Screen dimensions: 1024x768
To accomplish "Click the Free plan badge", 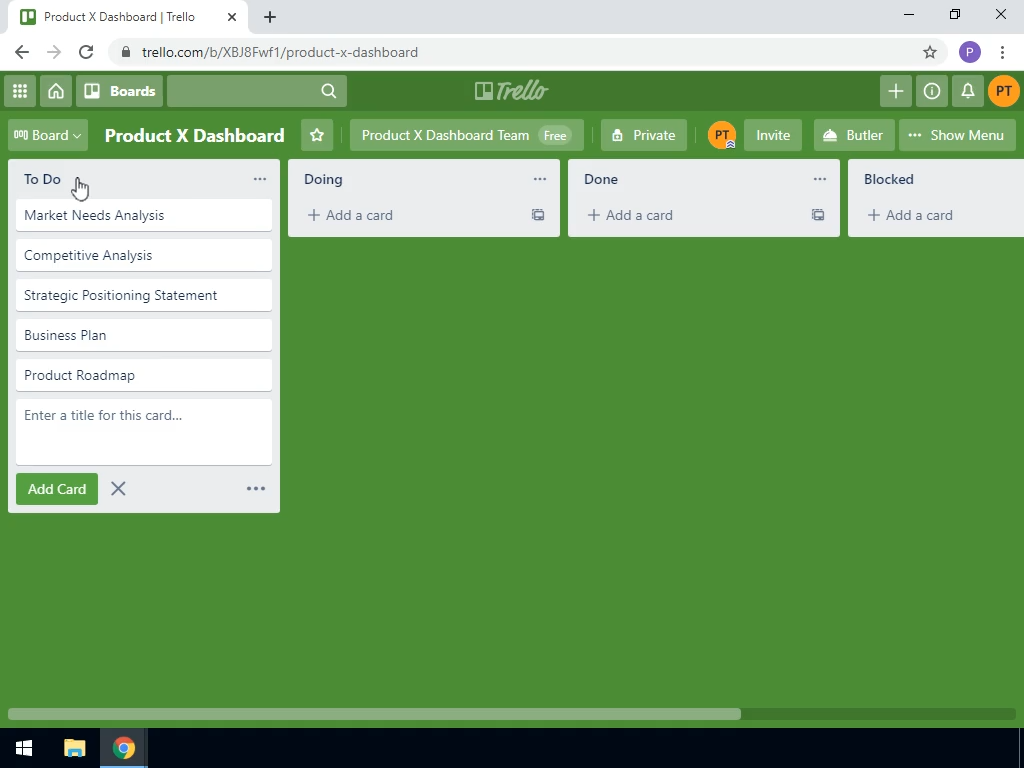I will [554, 136].
